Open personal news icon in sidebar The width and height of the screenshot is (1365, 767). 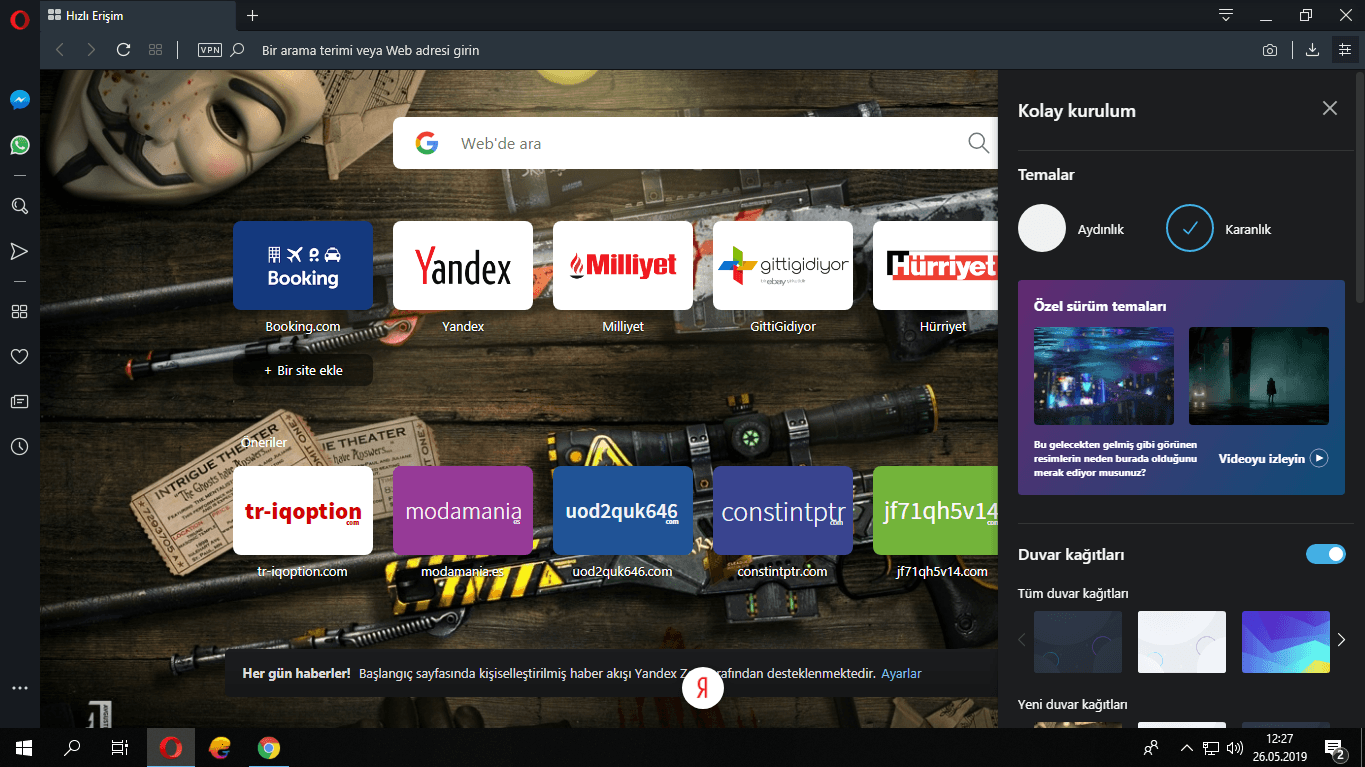coord(19,401)
